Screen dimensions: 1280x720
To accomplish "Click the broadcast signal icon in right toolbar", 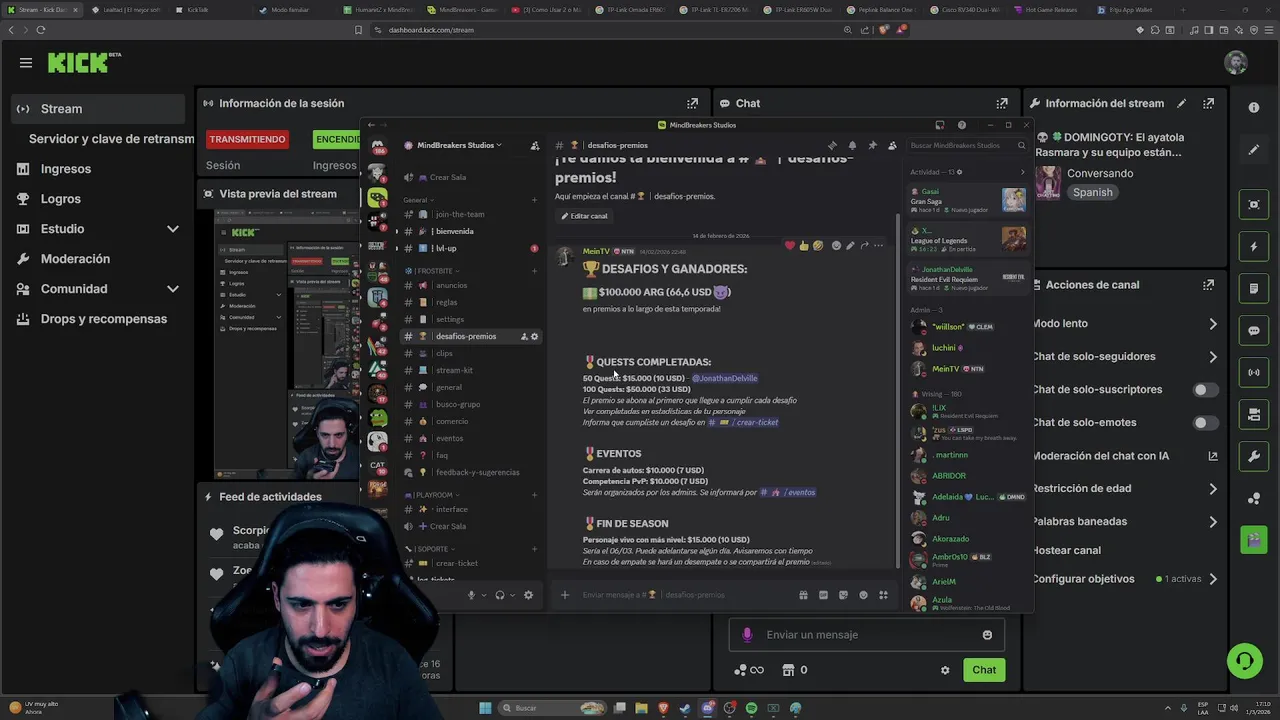I will coord(1254,373).
